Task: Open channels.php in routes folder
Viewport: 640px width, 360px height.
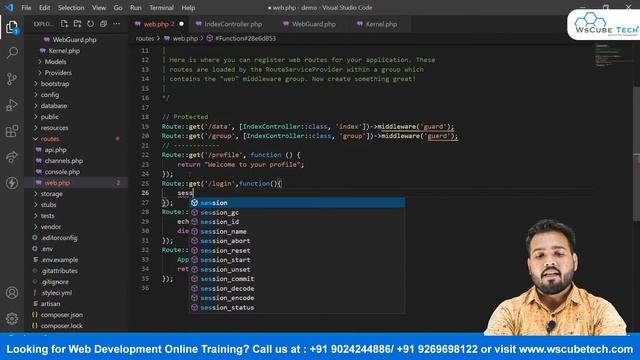Action: (64, 161)
